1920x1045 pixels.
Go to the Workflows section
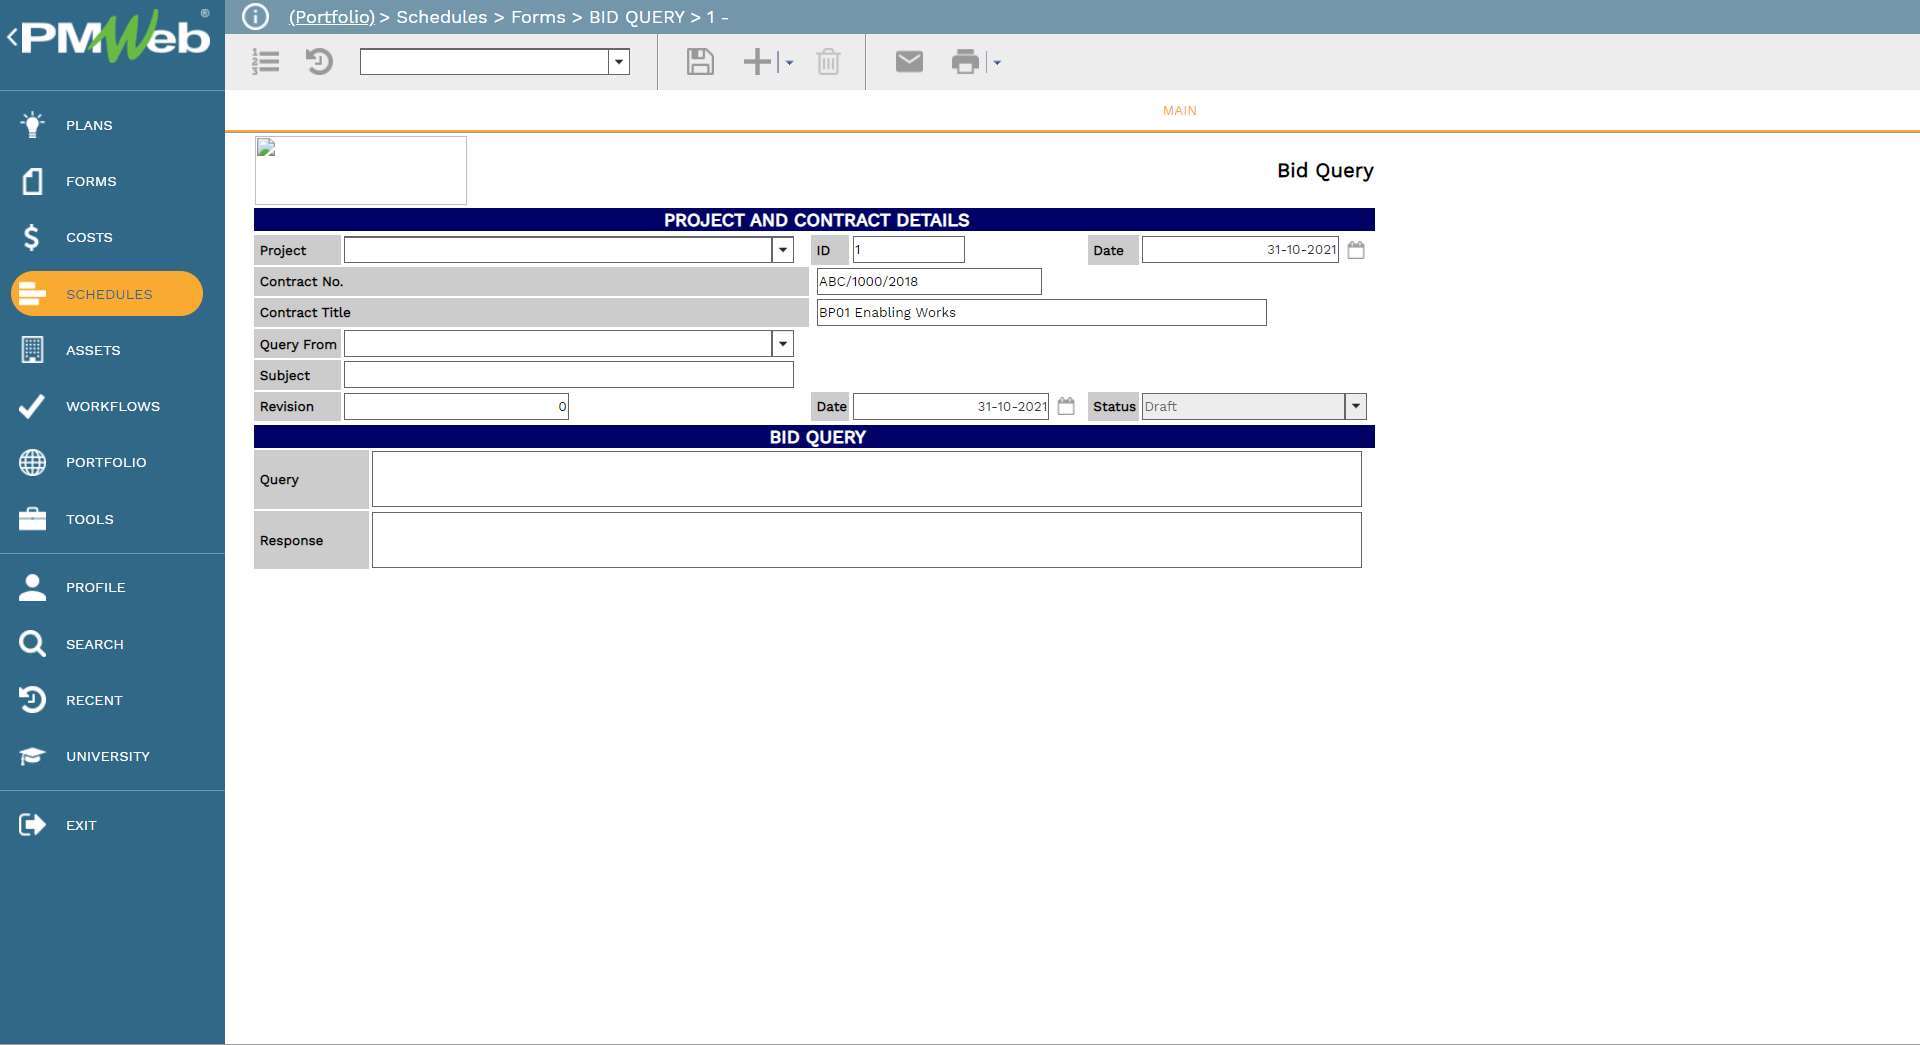click(x=112, y=406)
